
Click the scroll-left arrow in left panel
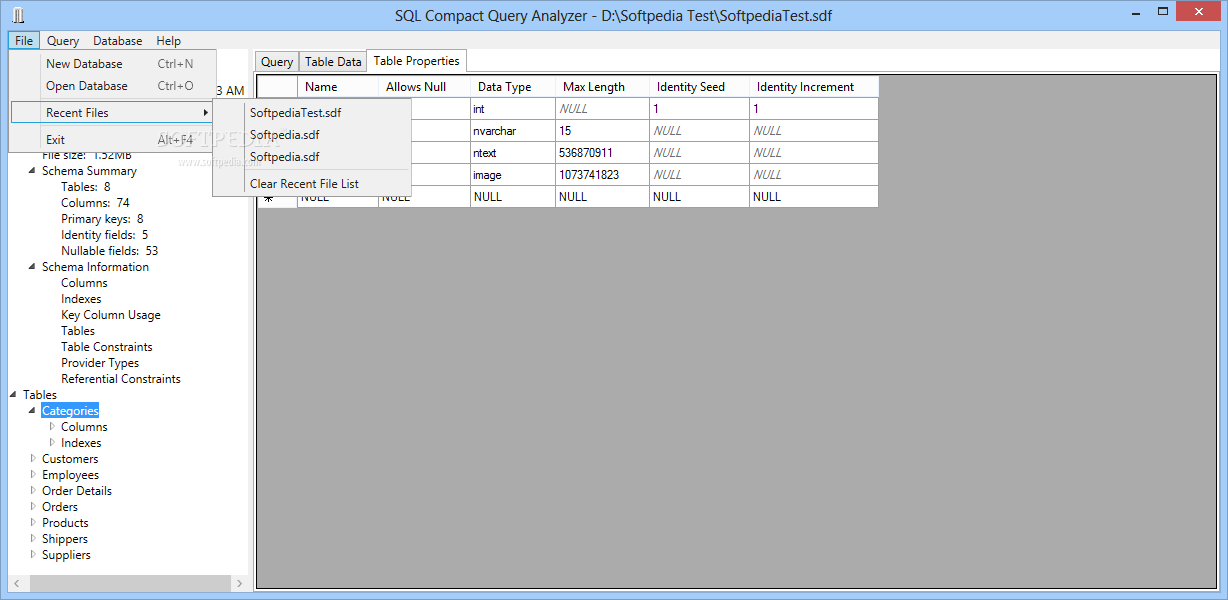click(x=16, y=583)
